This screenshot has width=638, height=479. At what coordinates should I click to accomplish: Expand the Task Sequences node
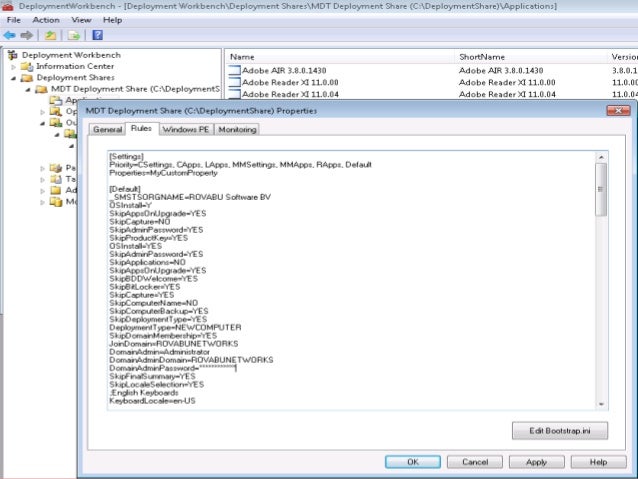point(43,179)
